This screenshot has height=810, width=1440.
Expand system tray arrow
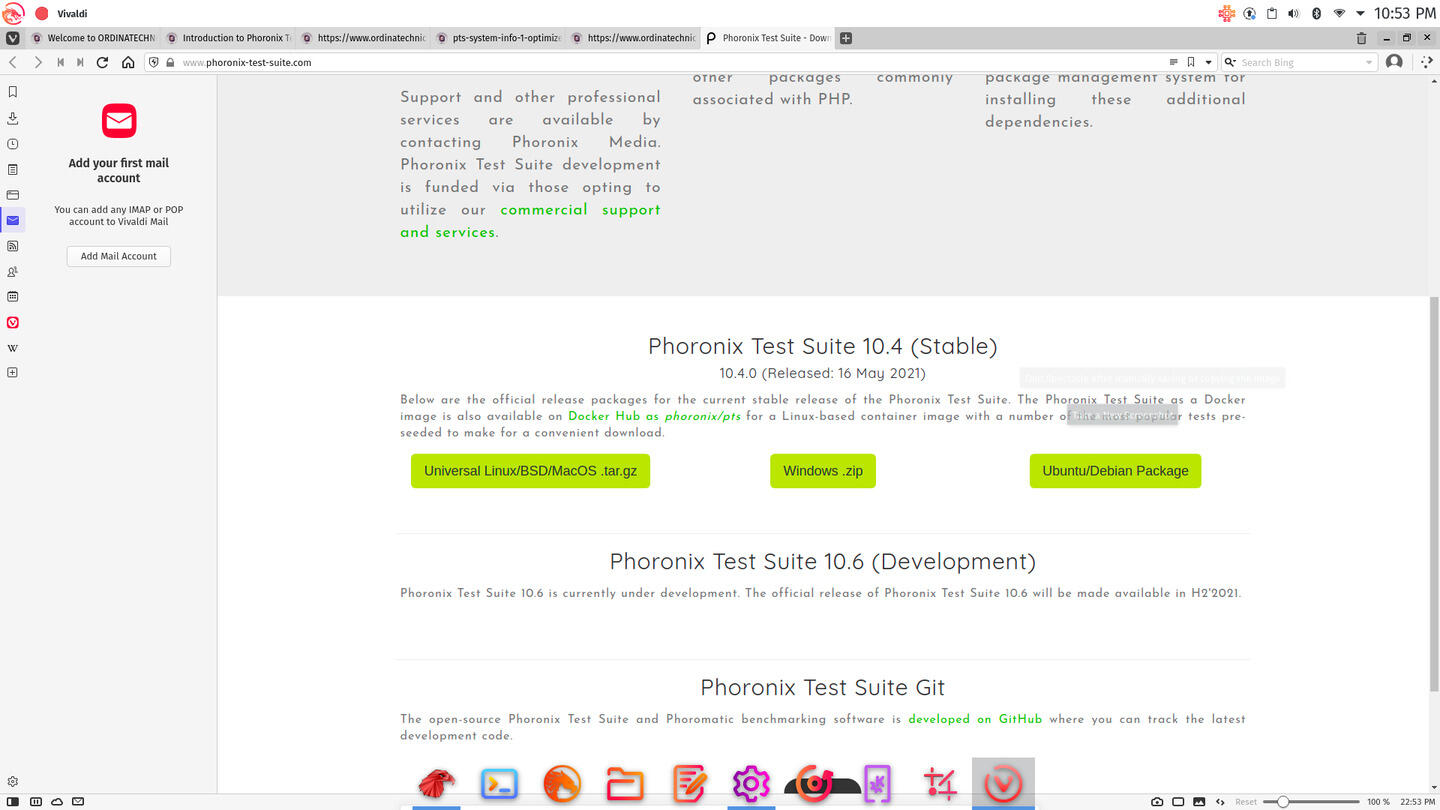[1360, 13]
